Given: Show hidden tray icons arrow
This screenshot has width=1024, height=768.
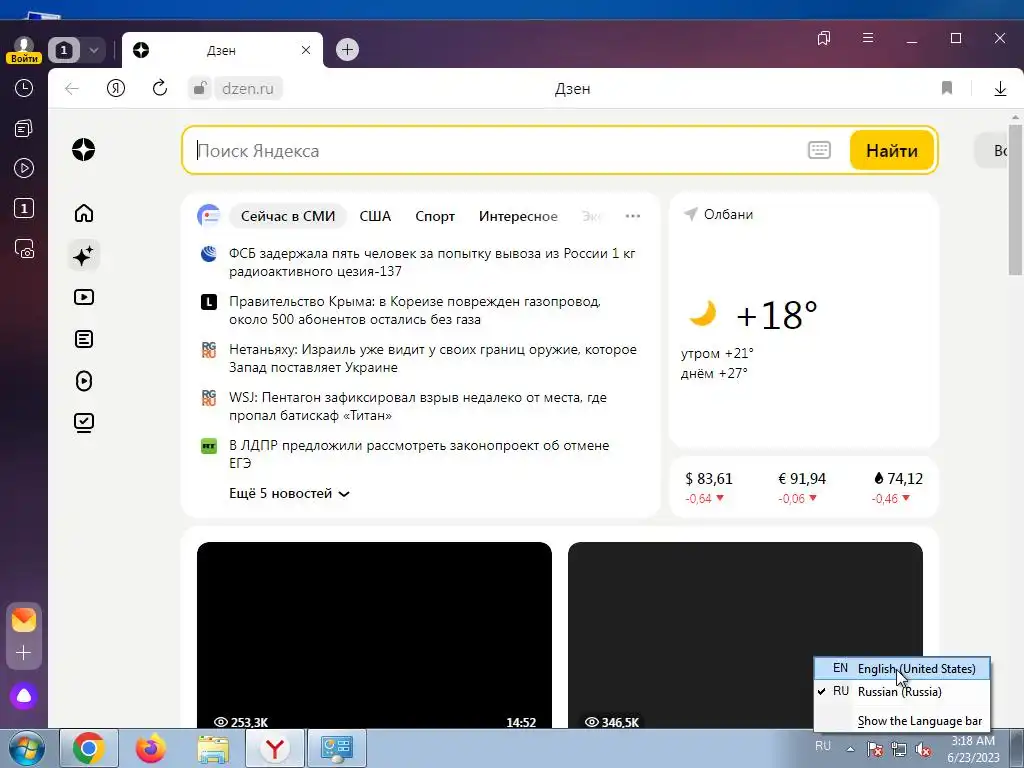Looking at the screenshot, I should [x=850, y=748].
